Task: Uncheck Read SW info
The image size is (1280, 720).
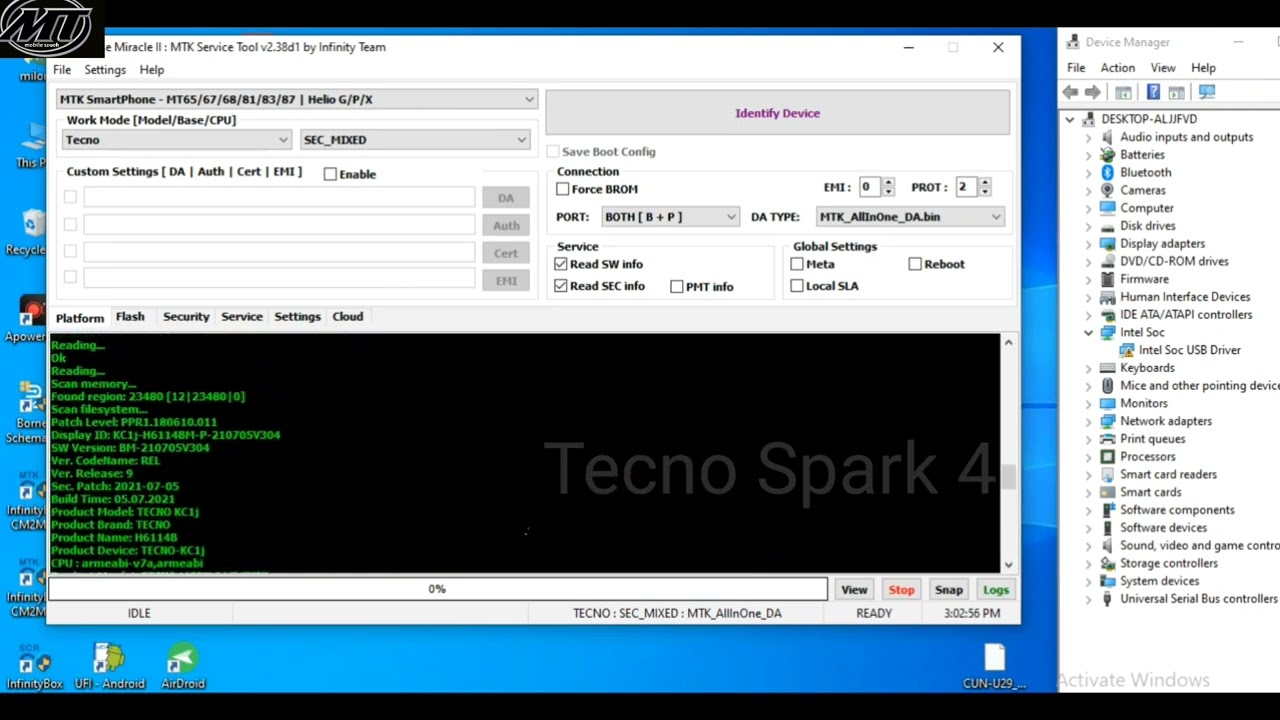Action: pyautogui.click(x=561, y=264)
